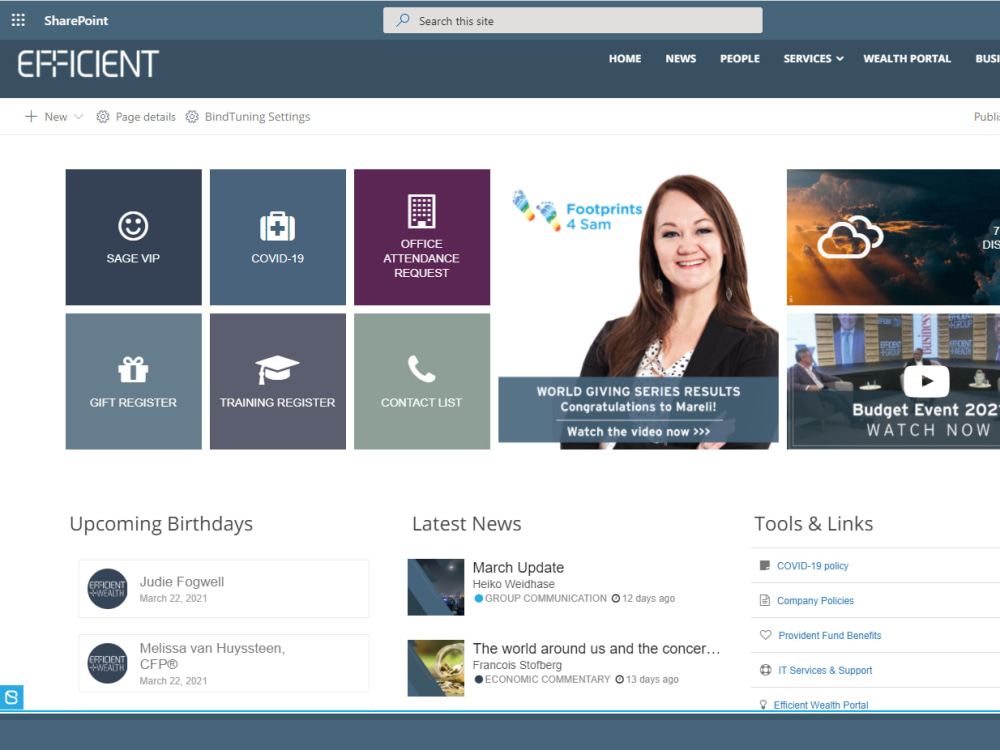Open the Office Attendance Request tile
The height and width of the screenshot is (750, 1000).
[x=421, y=237]
